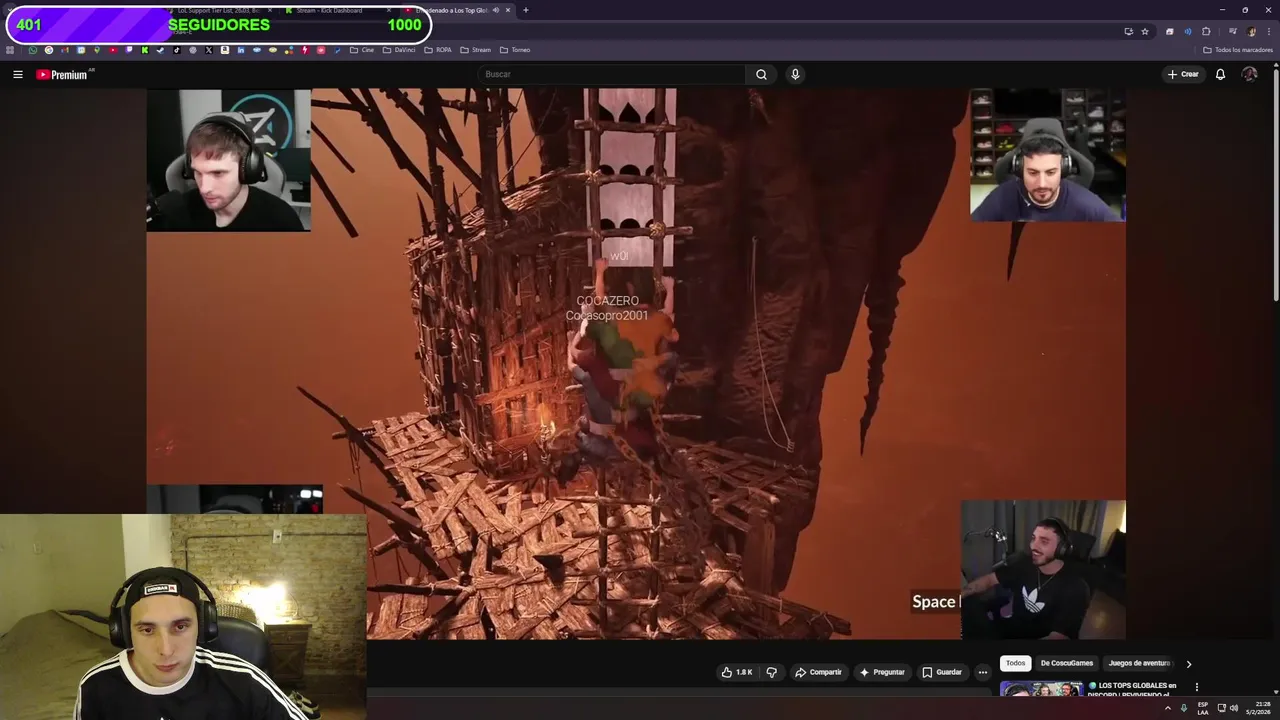Open YouTube account avatar menu
The height and width of the screenshot is (720, 1280).
1249,74
